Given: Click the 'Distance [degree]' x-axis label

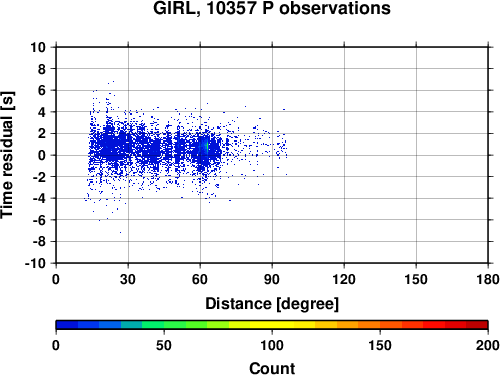Looking at the screenshot, I should tap(272, 304).
